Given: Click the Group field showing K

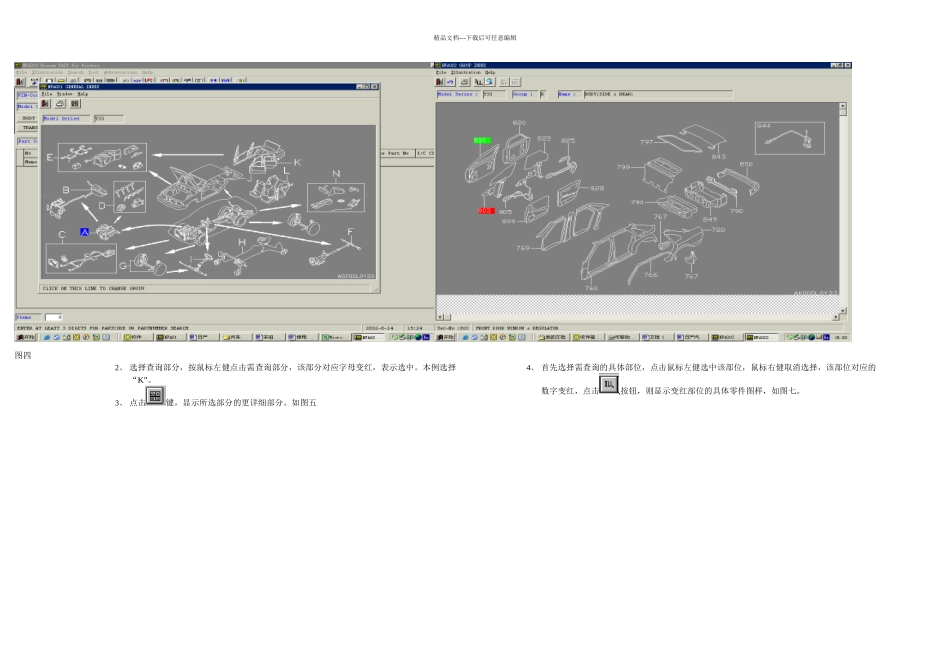Looking at the screenshot, I should pyautogui.click(x=543, y=94).
